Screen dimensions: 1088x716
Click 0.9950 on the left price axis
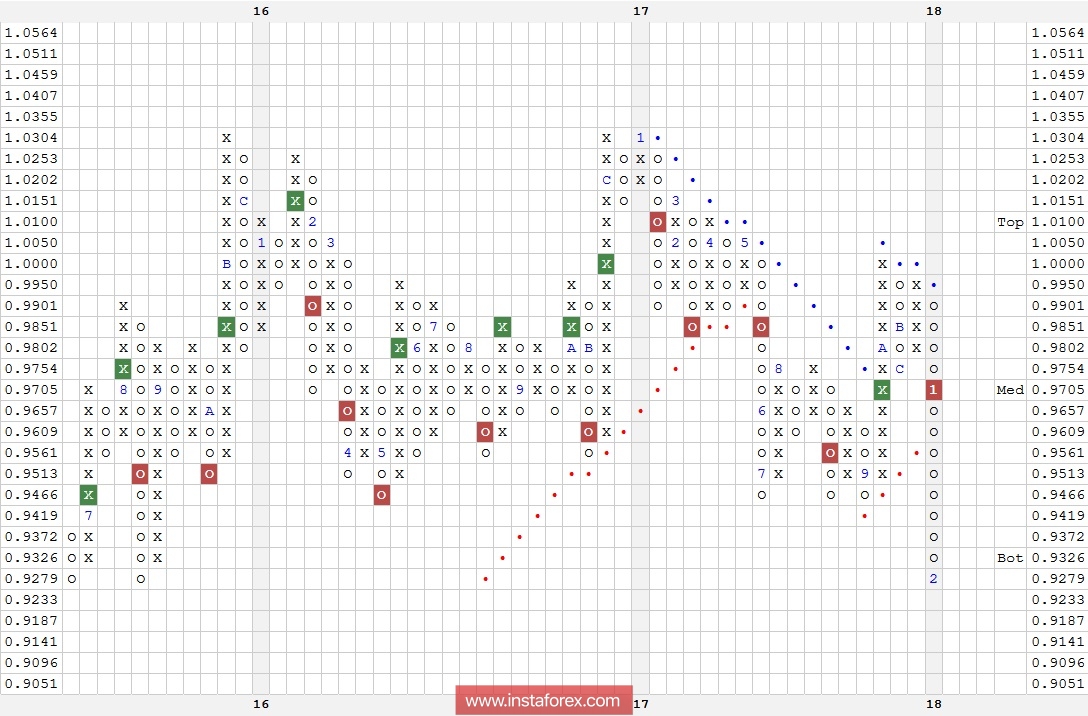(31, 284)
